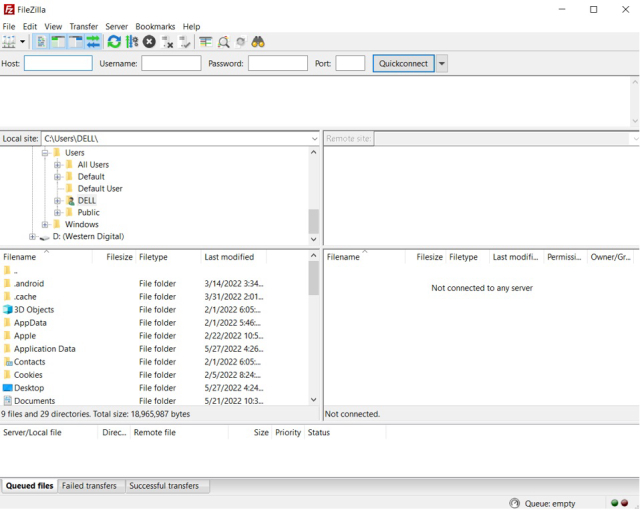The height and width of the screenshot is (510, 640).
Task: Toggle remote directory tree display
Action: point(76,42)
